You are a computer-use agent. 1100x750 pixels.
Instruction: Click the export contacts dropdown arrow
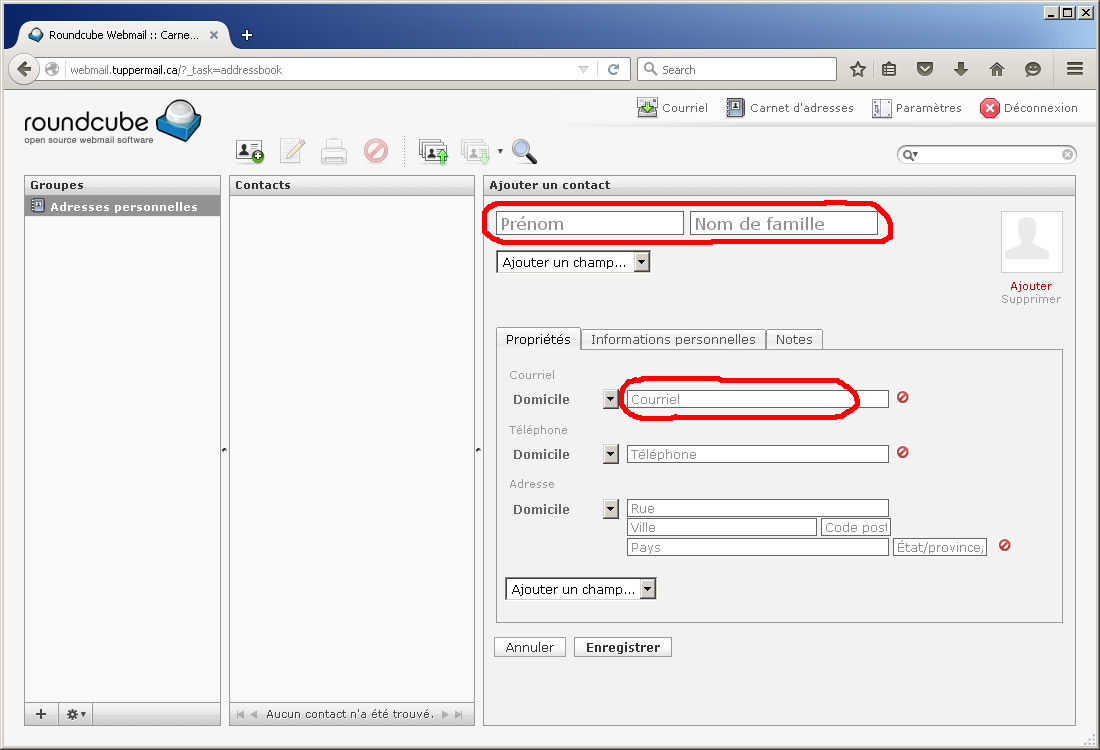(x=500, y=152)
